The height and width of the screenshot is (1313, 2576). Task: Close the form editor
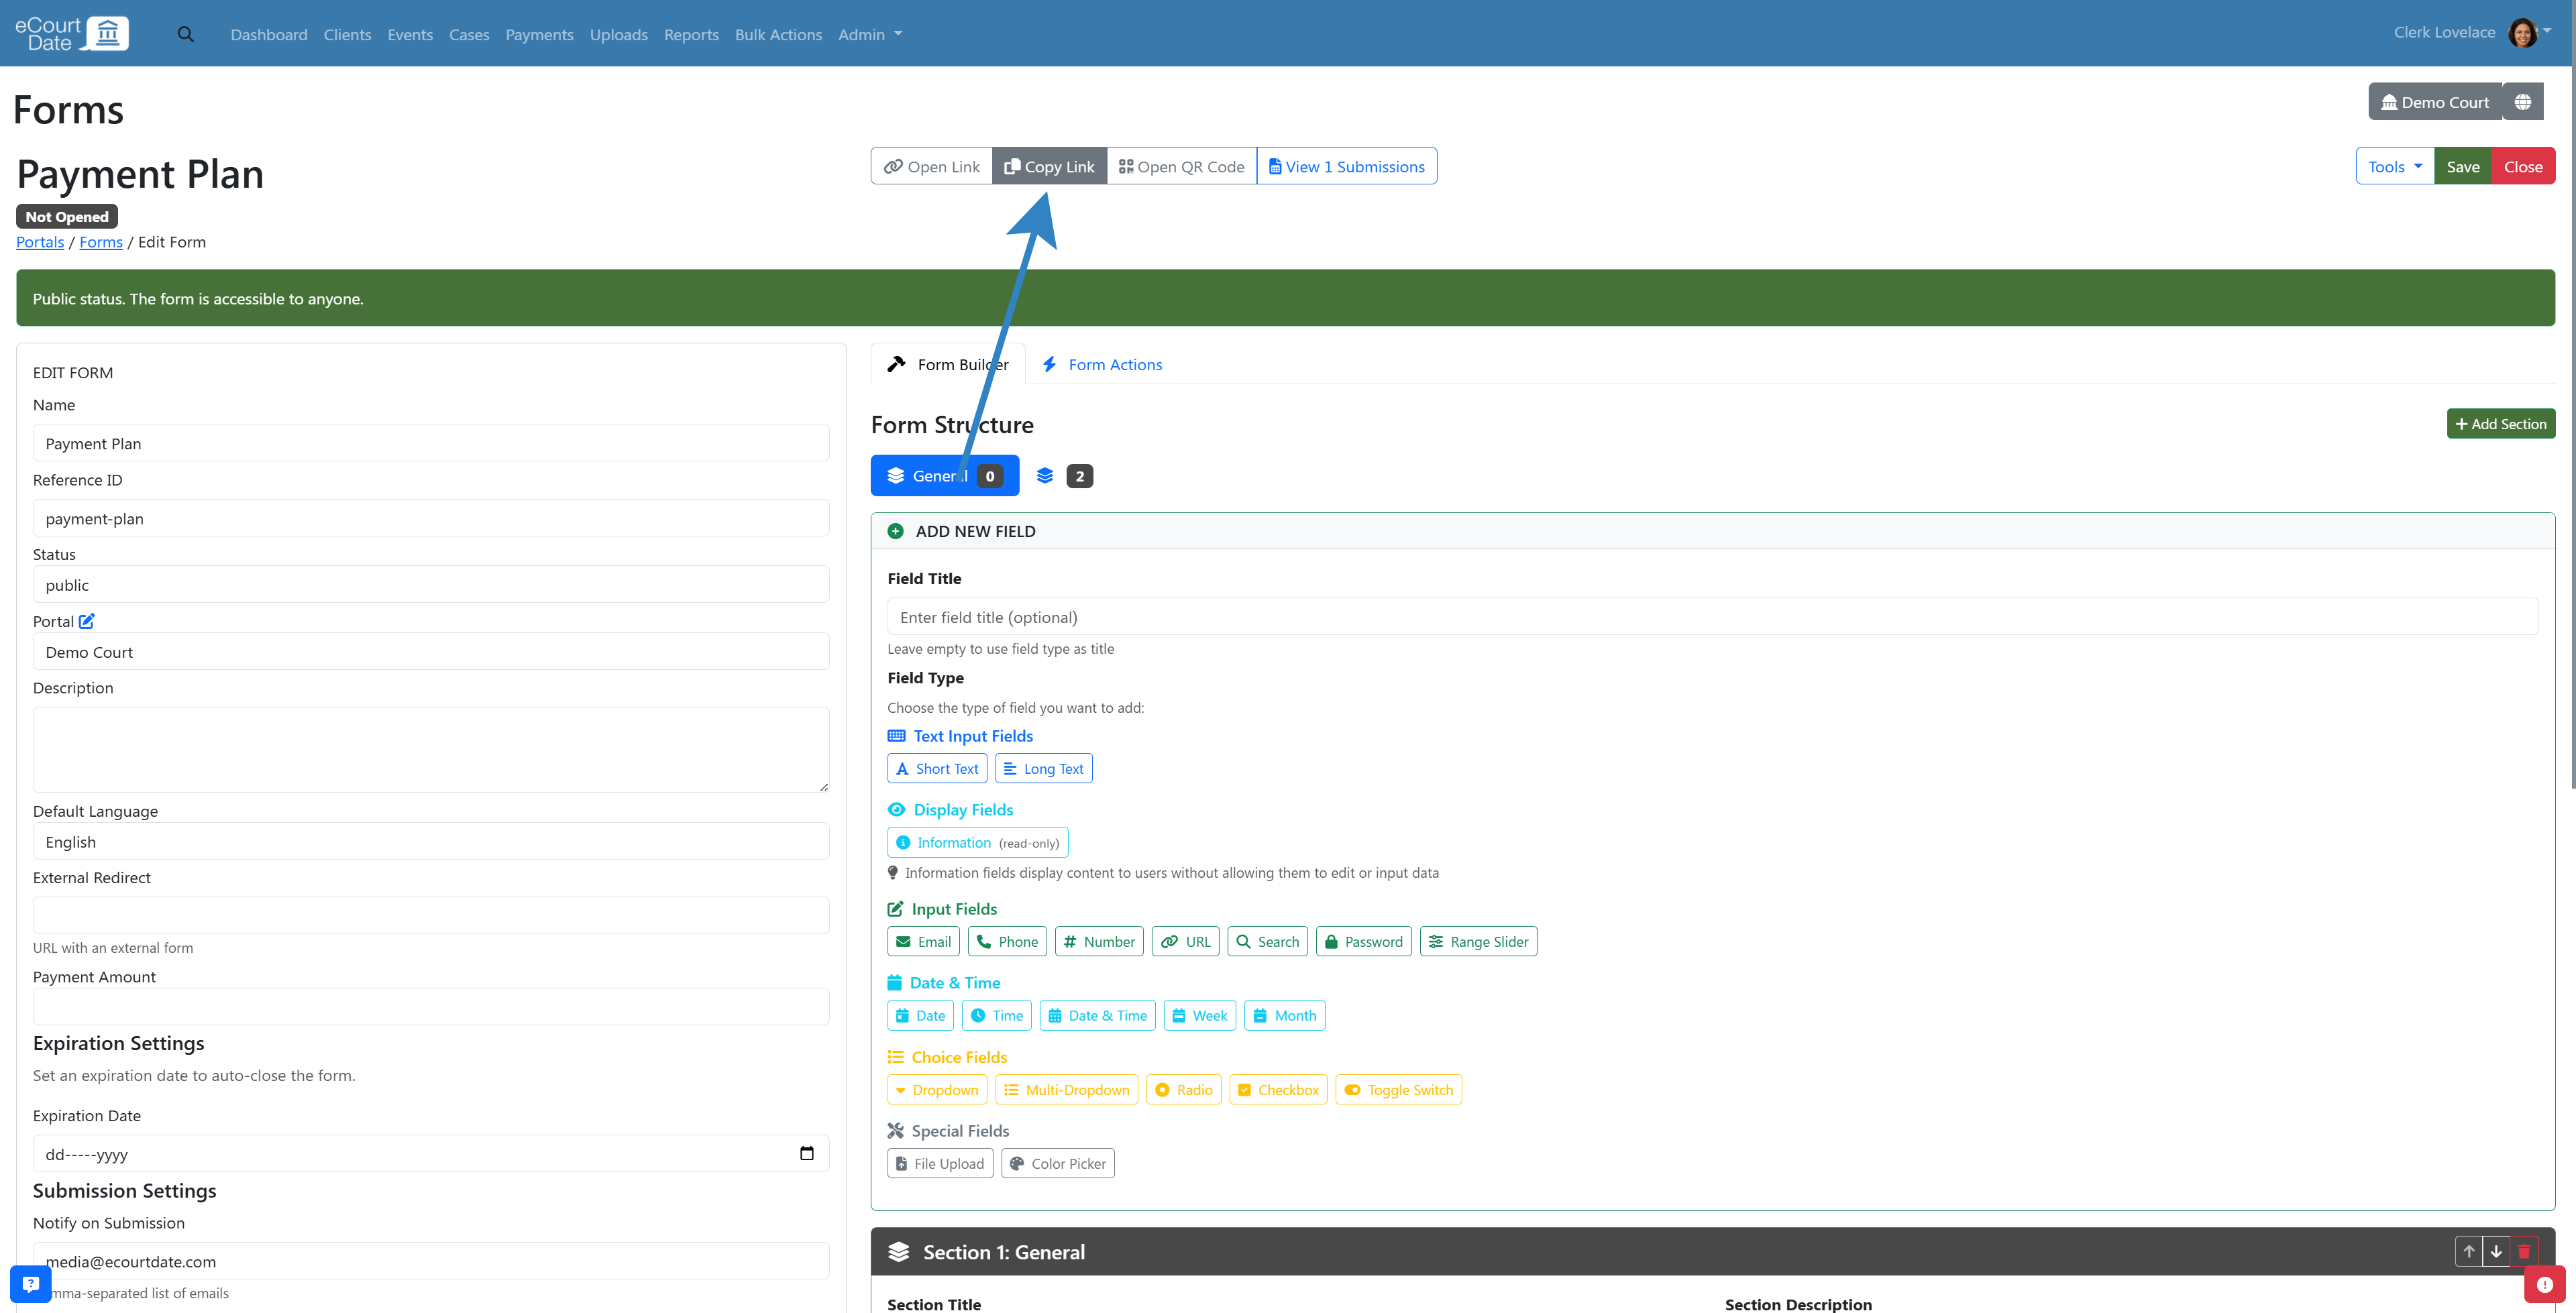(2523, 166)
